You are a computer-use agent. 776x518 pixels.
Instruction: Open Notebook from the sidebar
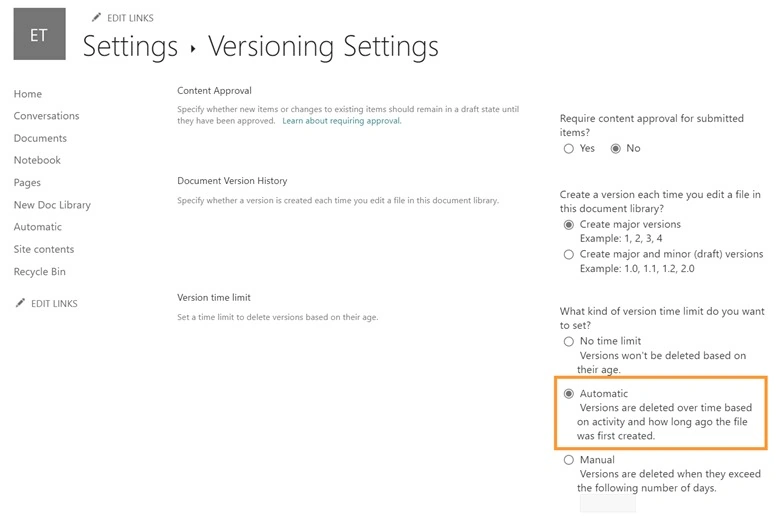(37, 160)
